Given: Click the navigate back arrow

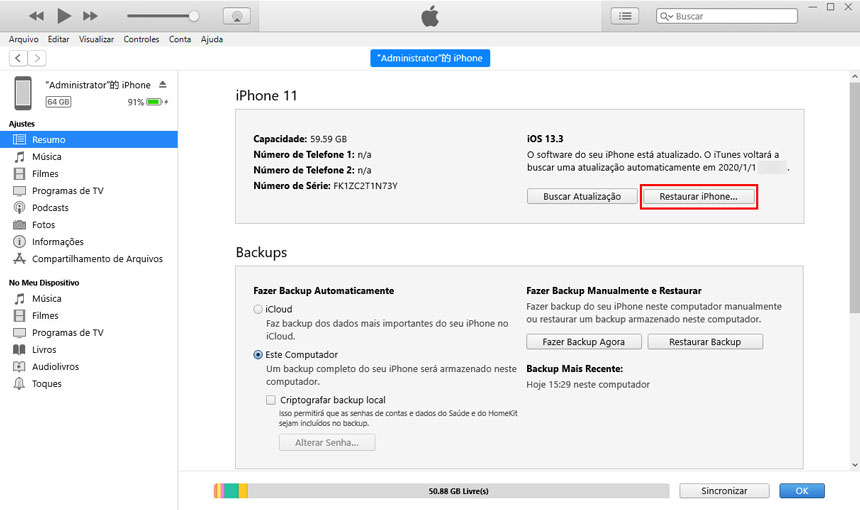Looking at the screenshot, I should click(x=18, y=59).
